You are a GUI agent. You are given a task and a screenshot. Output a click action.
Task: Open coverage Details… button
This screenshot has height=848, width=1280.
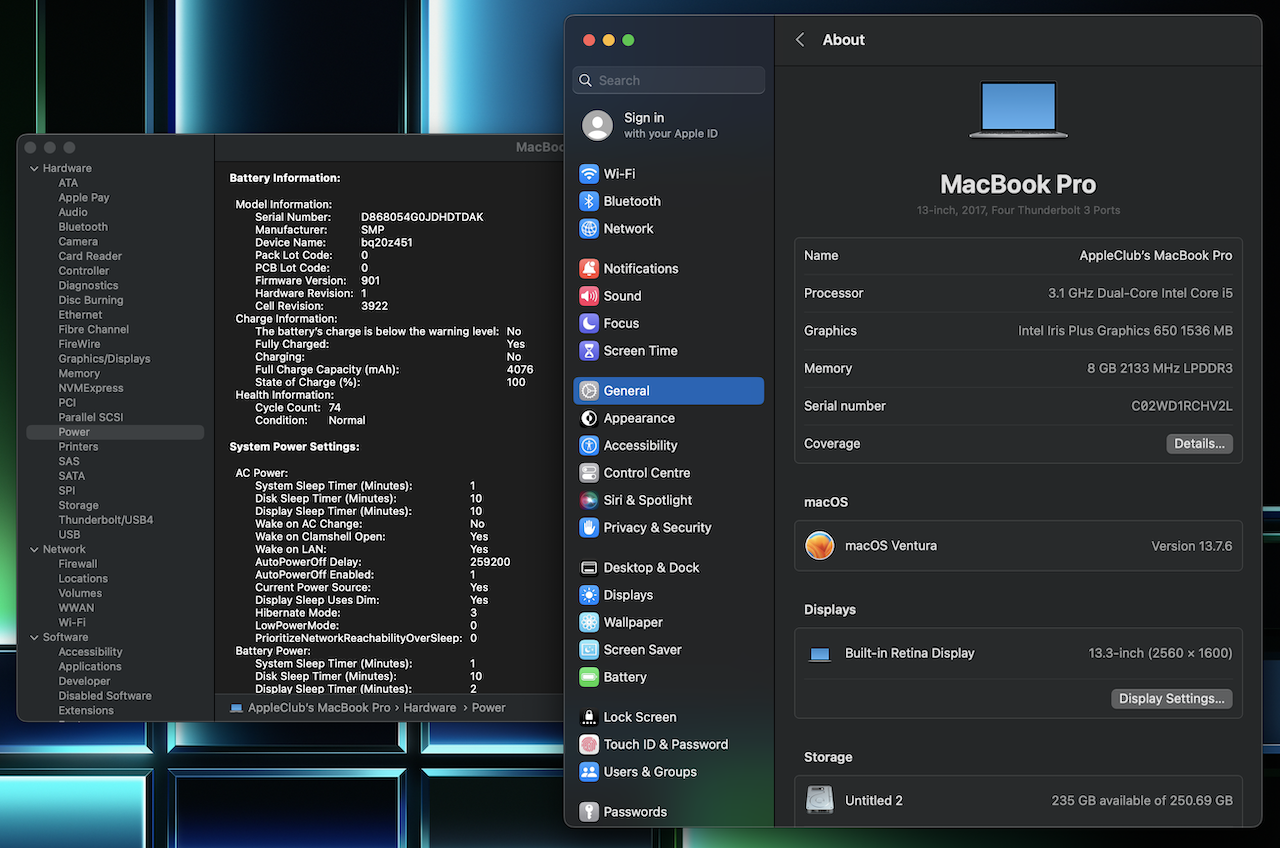[x=1199, y=444]
